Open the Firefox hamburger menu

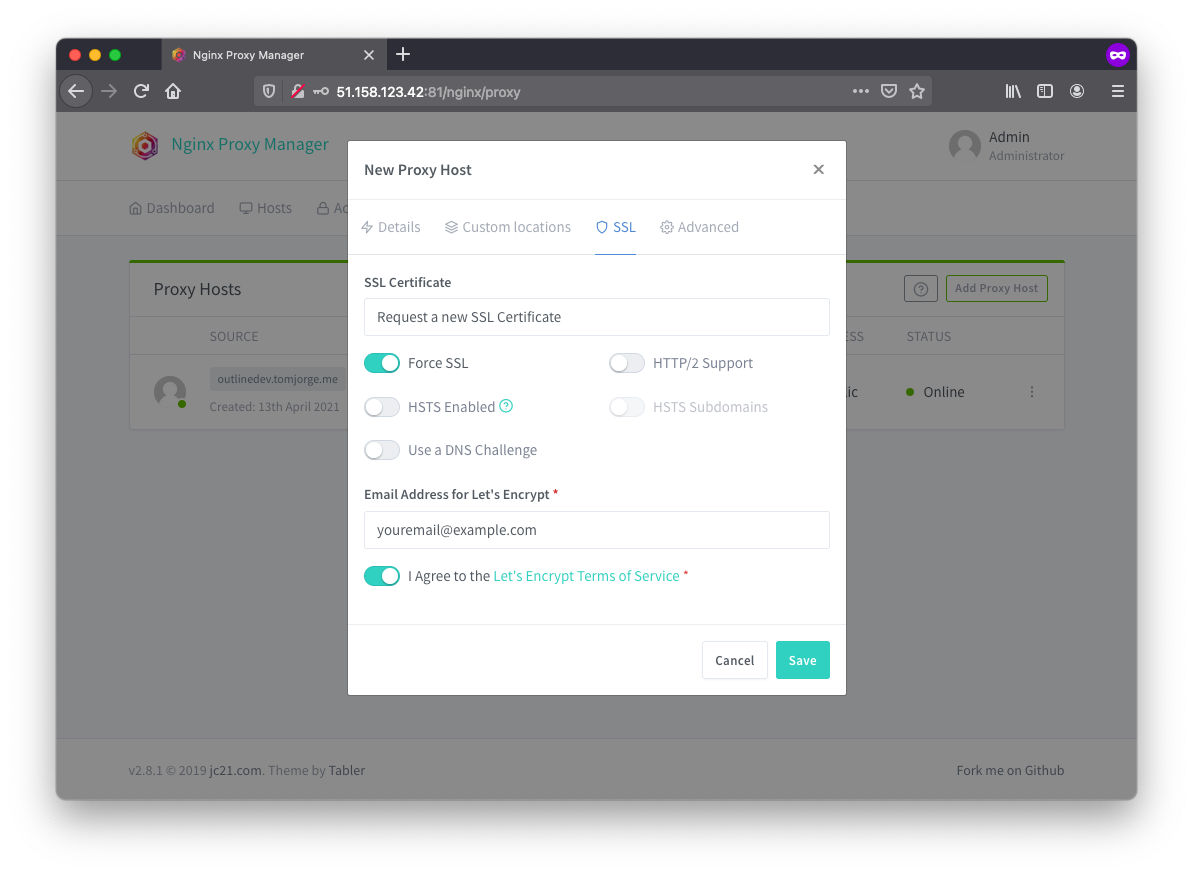[x=1118, y=91]
